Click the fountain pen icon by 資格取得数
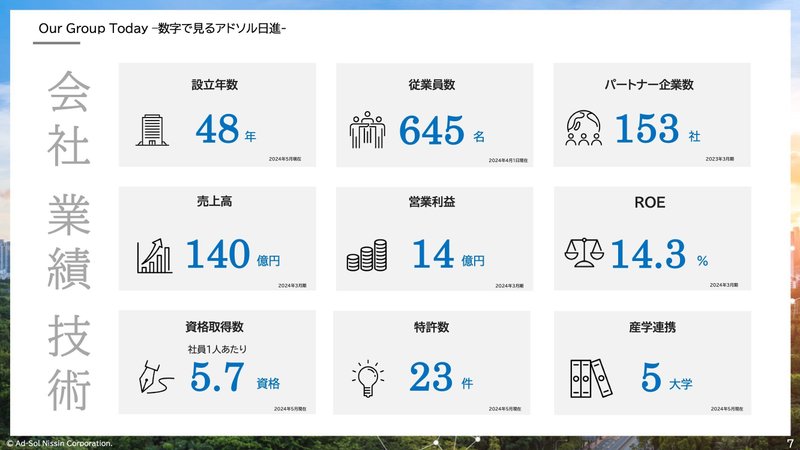800x450 pixels. pyautogui.click(x=156, y=377)
